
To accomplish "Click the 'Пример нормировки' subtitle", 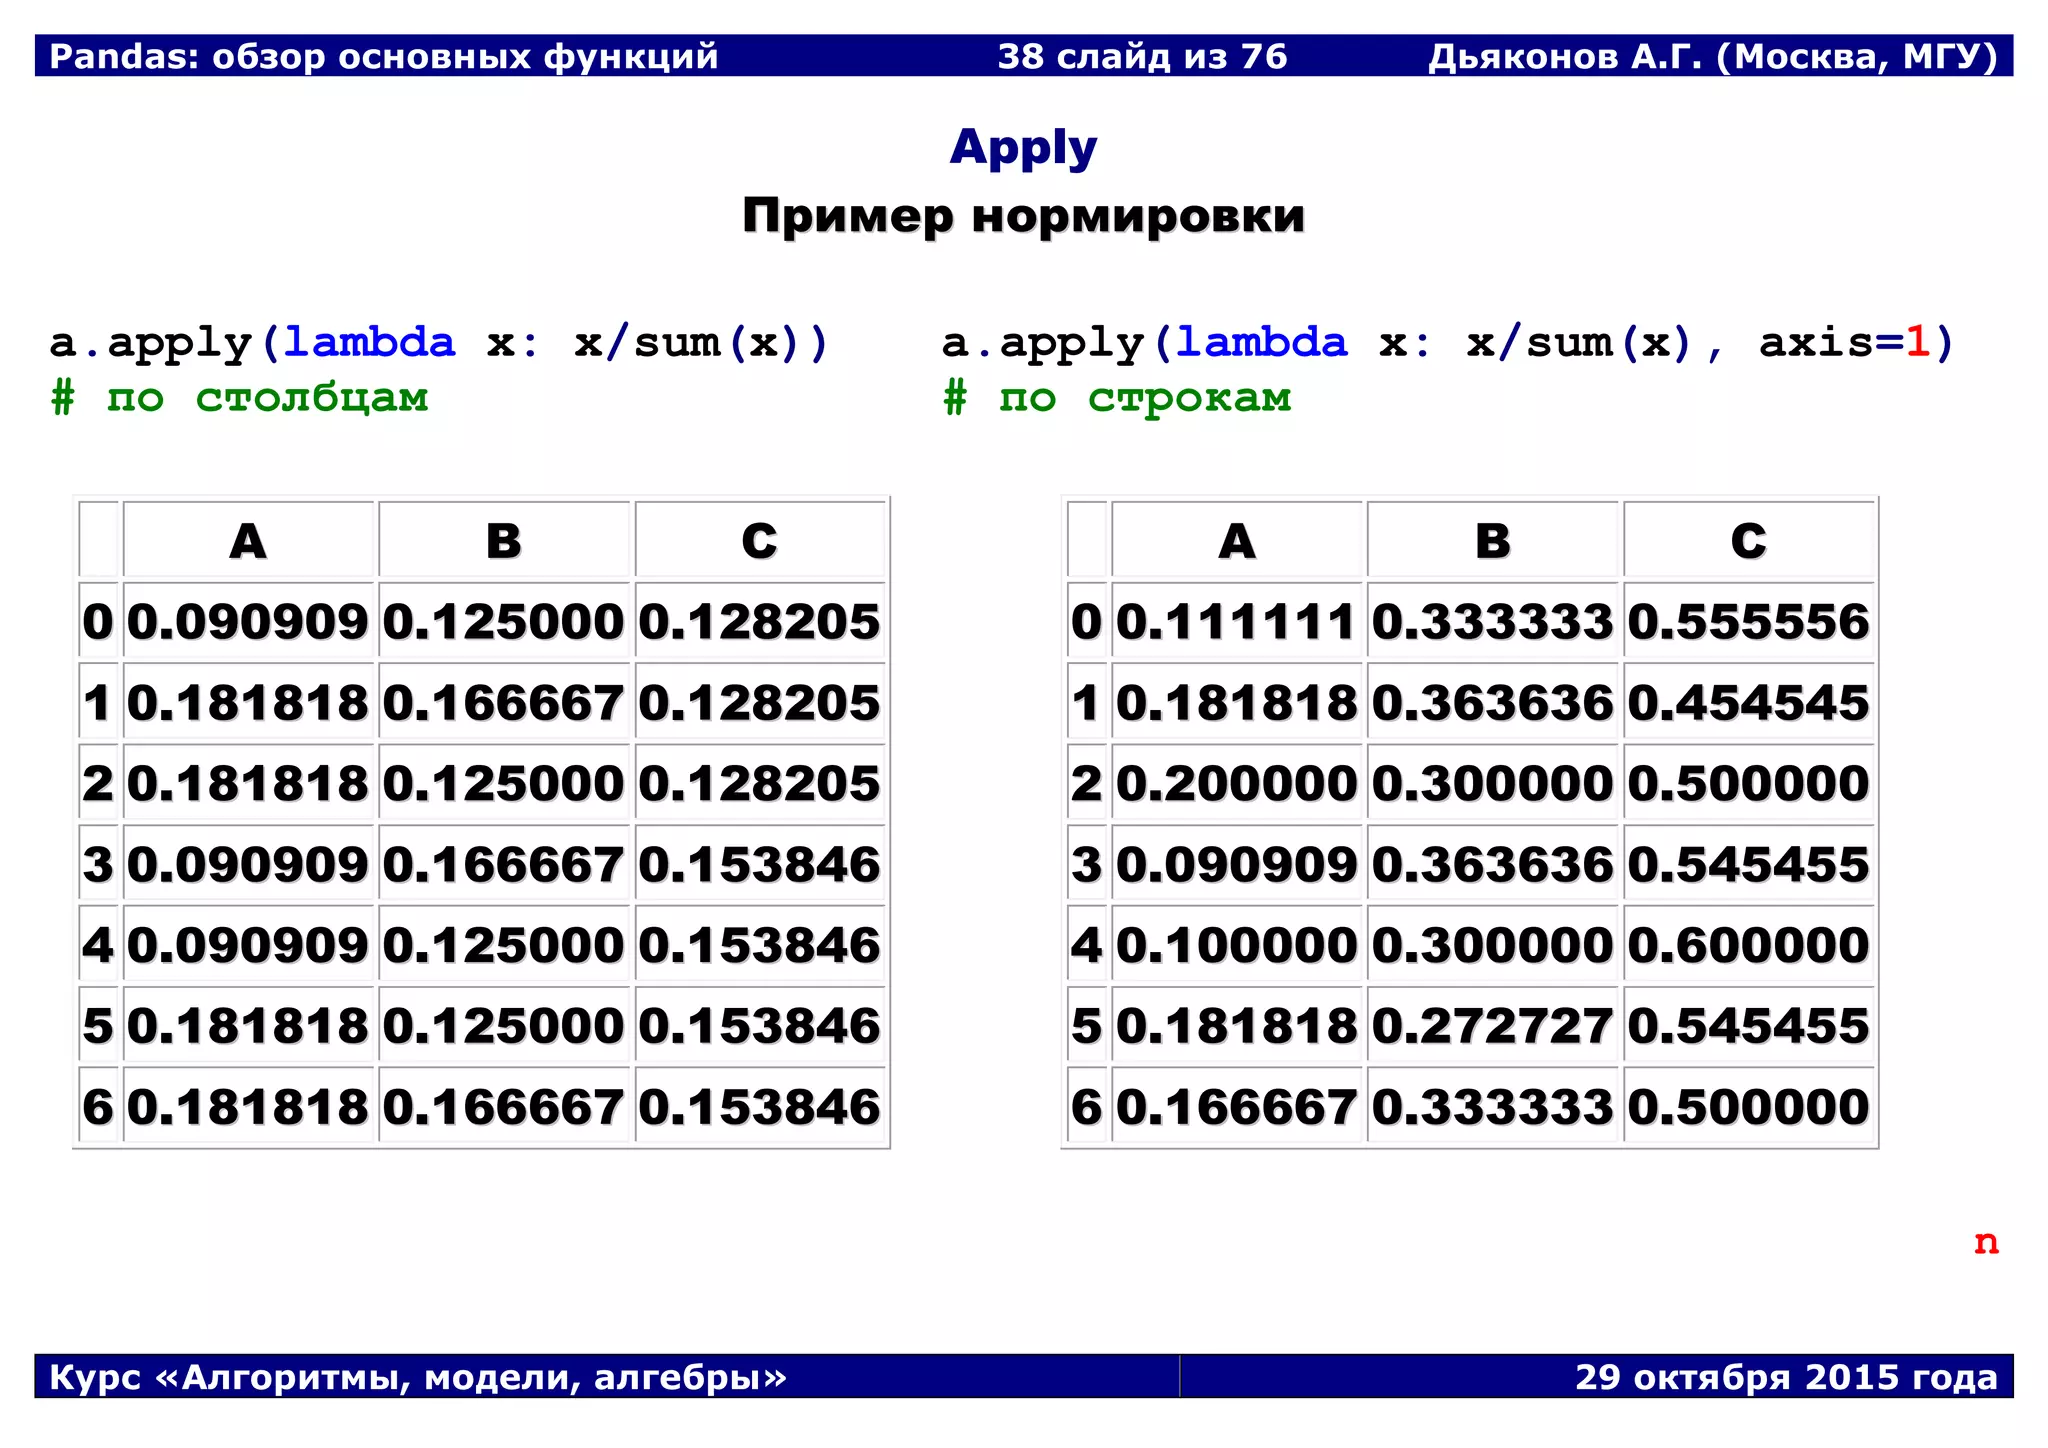I will point(1023,216).
